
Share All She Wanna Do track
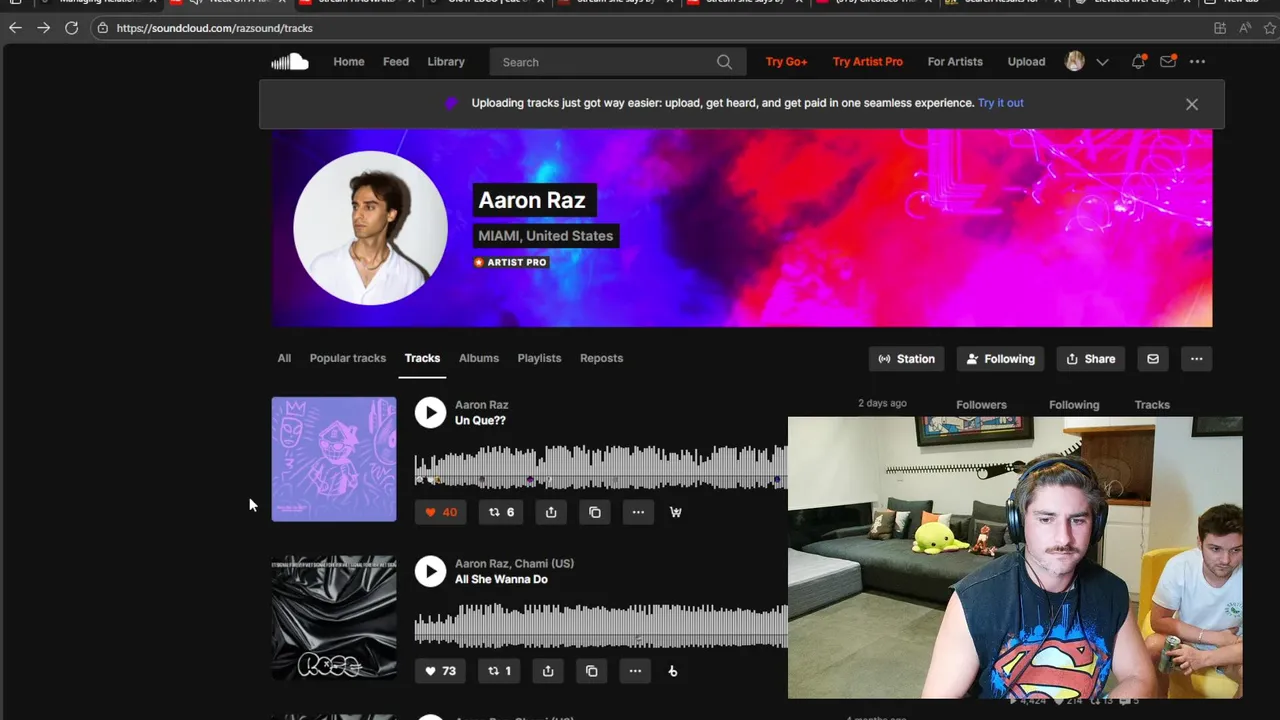point(548,671)
